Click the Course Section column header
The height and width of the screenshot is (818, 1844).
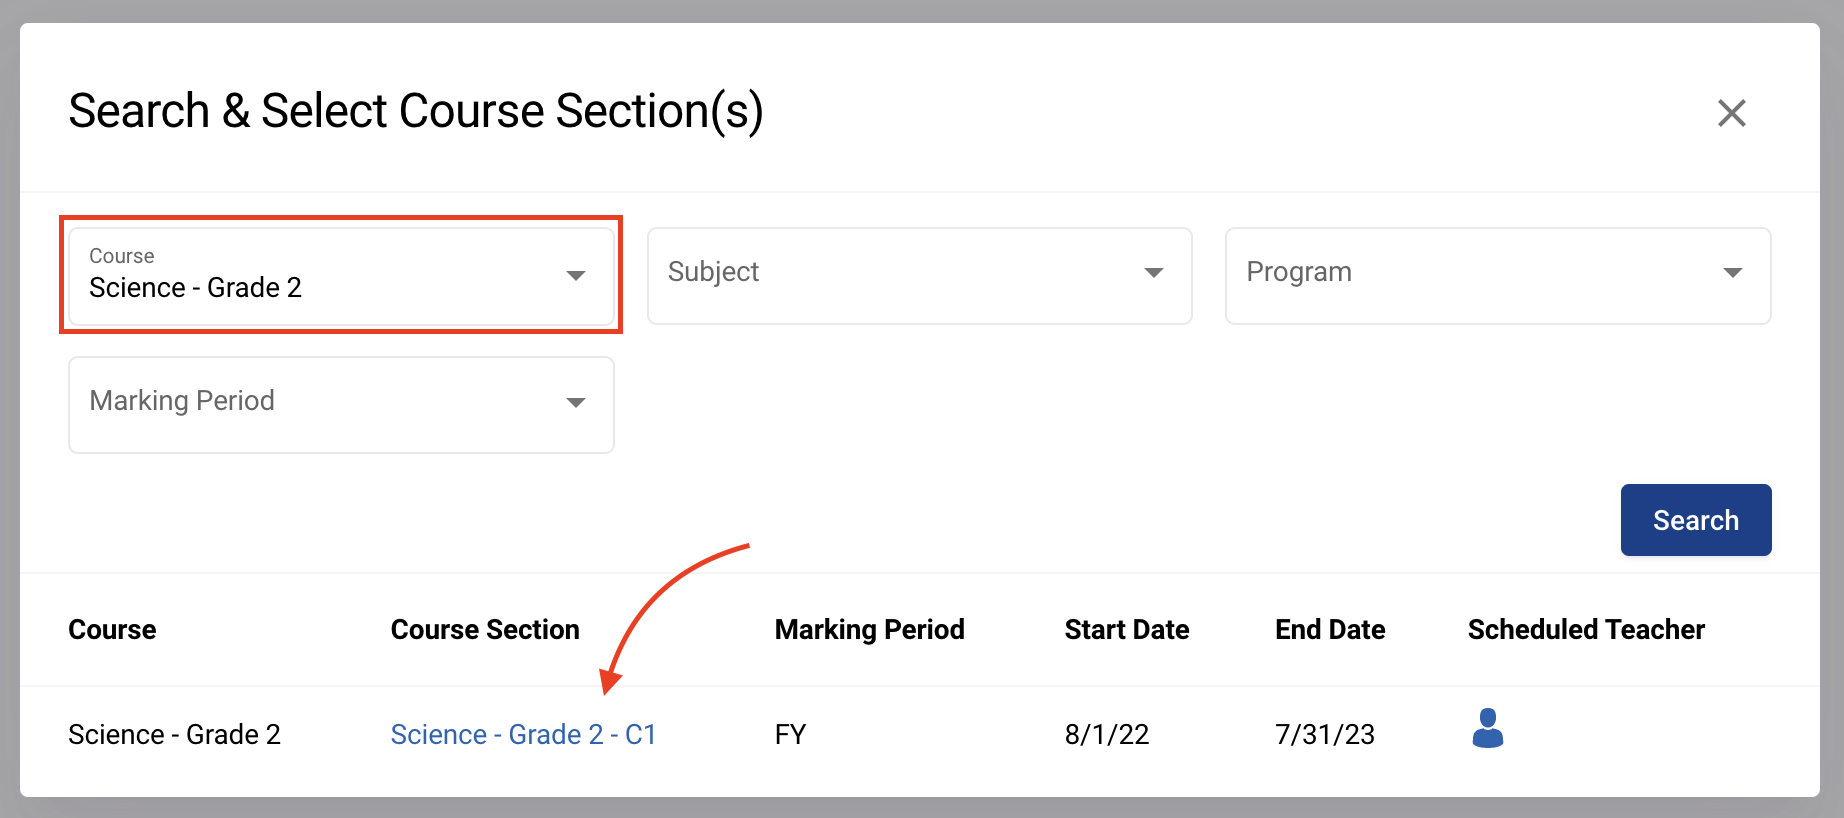[x=485, y=629]
